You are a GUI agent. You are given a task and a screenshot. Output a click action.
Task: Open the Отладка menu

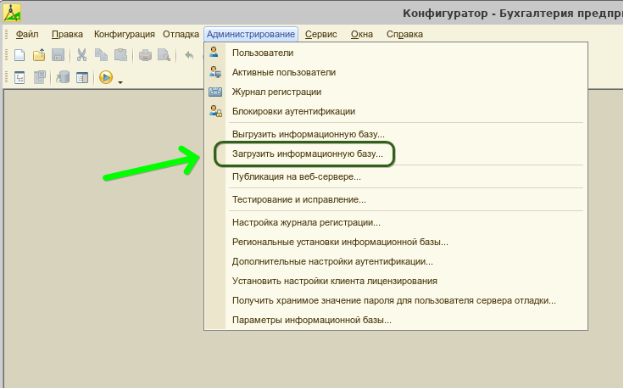point(181,34)
